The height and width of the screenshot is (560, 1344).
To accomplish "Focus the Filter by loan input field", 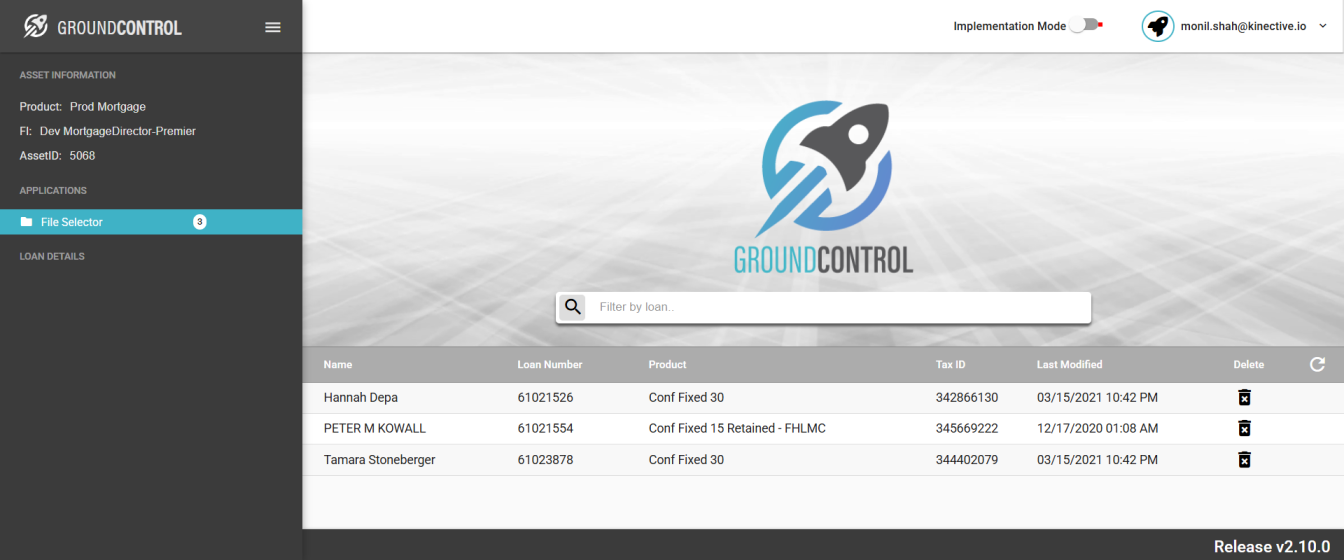I will [x=840, y=307].
